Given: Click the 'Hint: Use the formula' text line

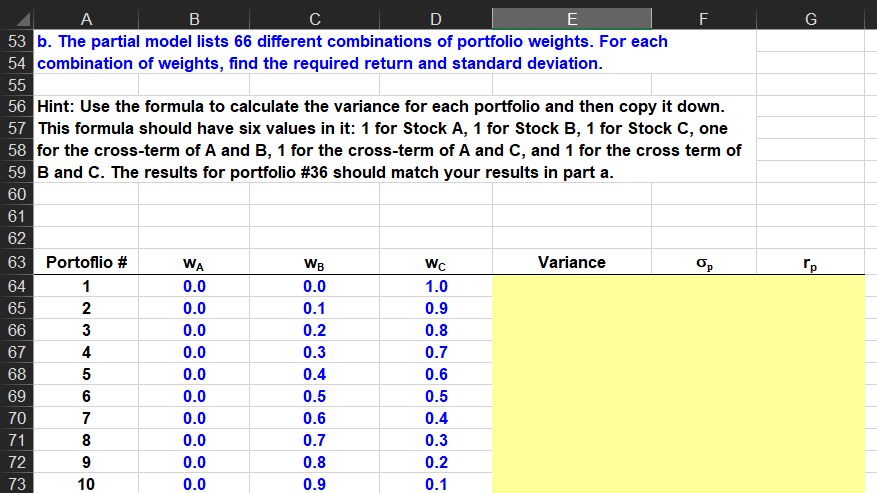Looking at the screenshot, I should coord(381,106).
